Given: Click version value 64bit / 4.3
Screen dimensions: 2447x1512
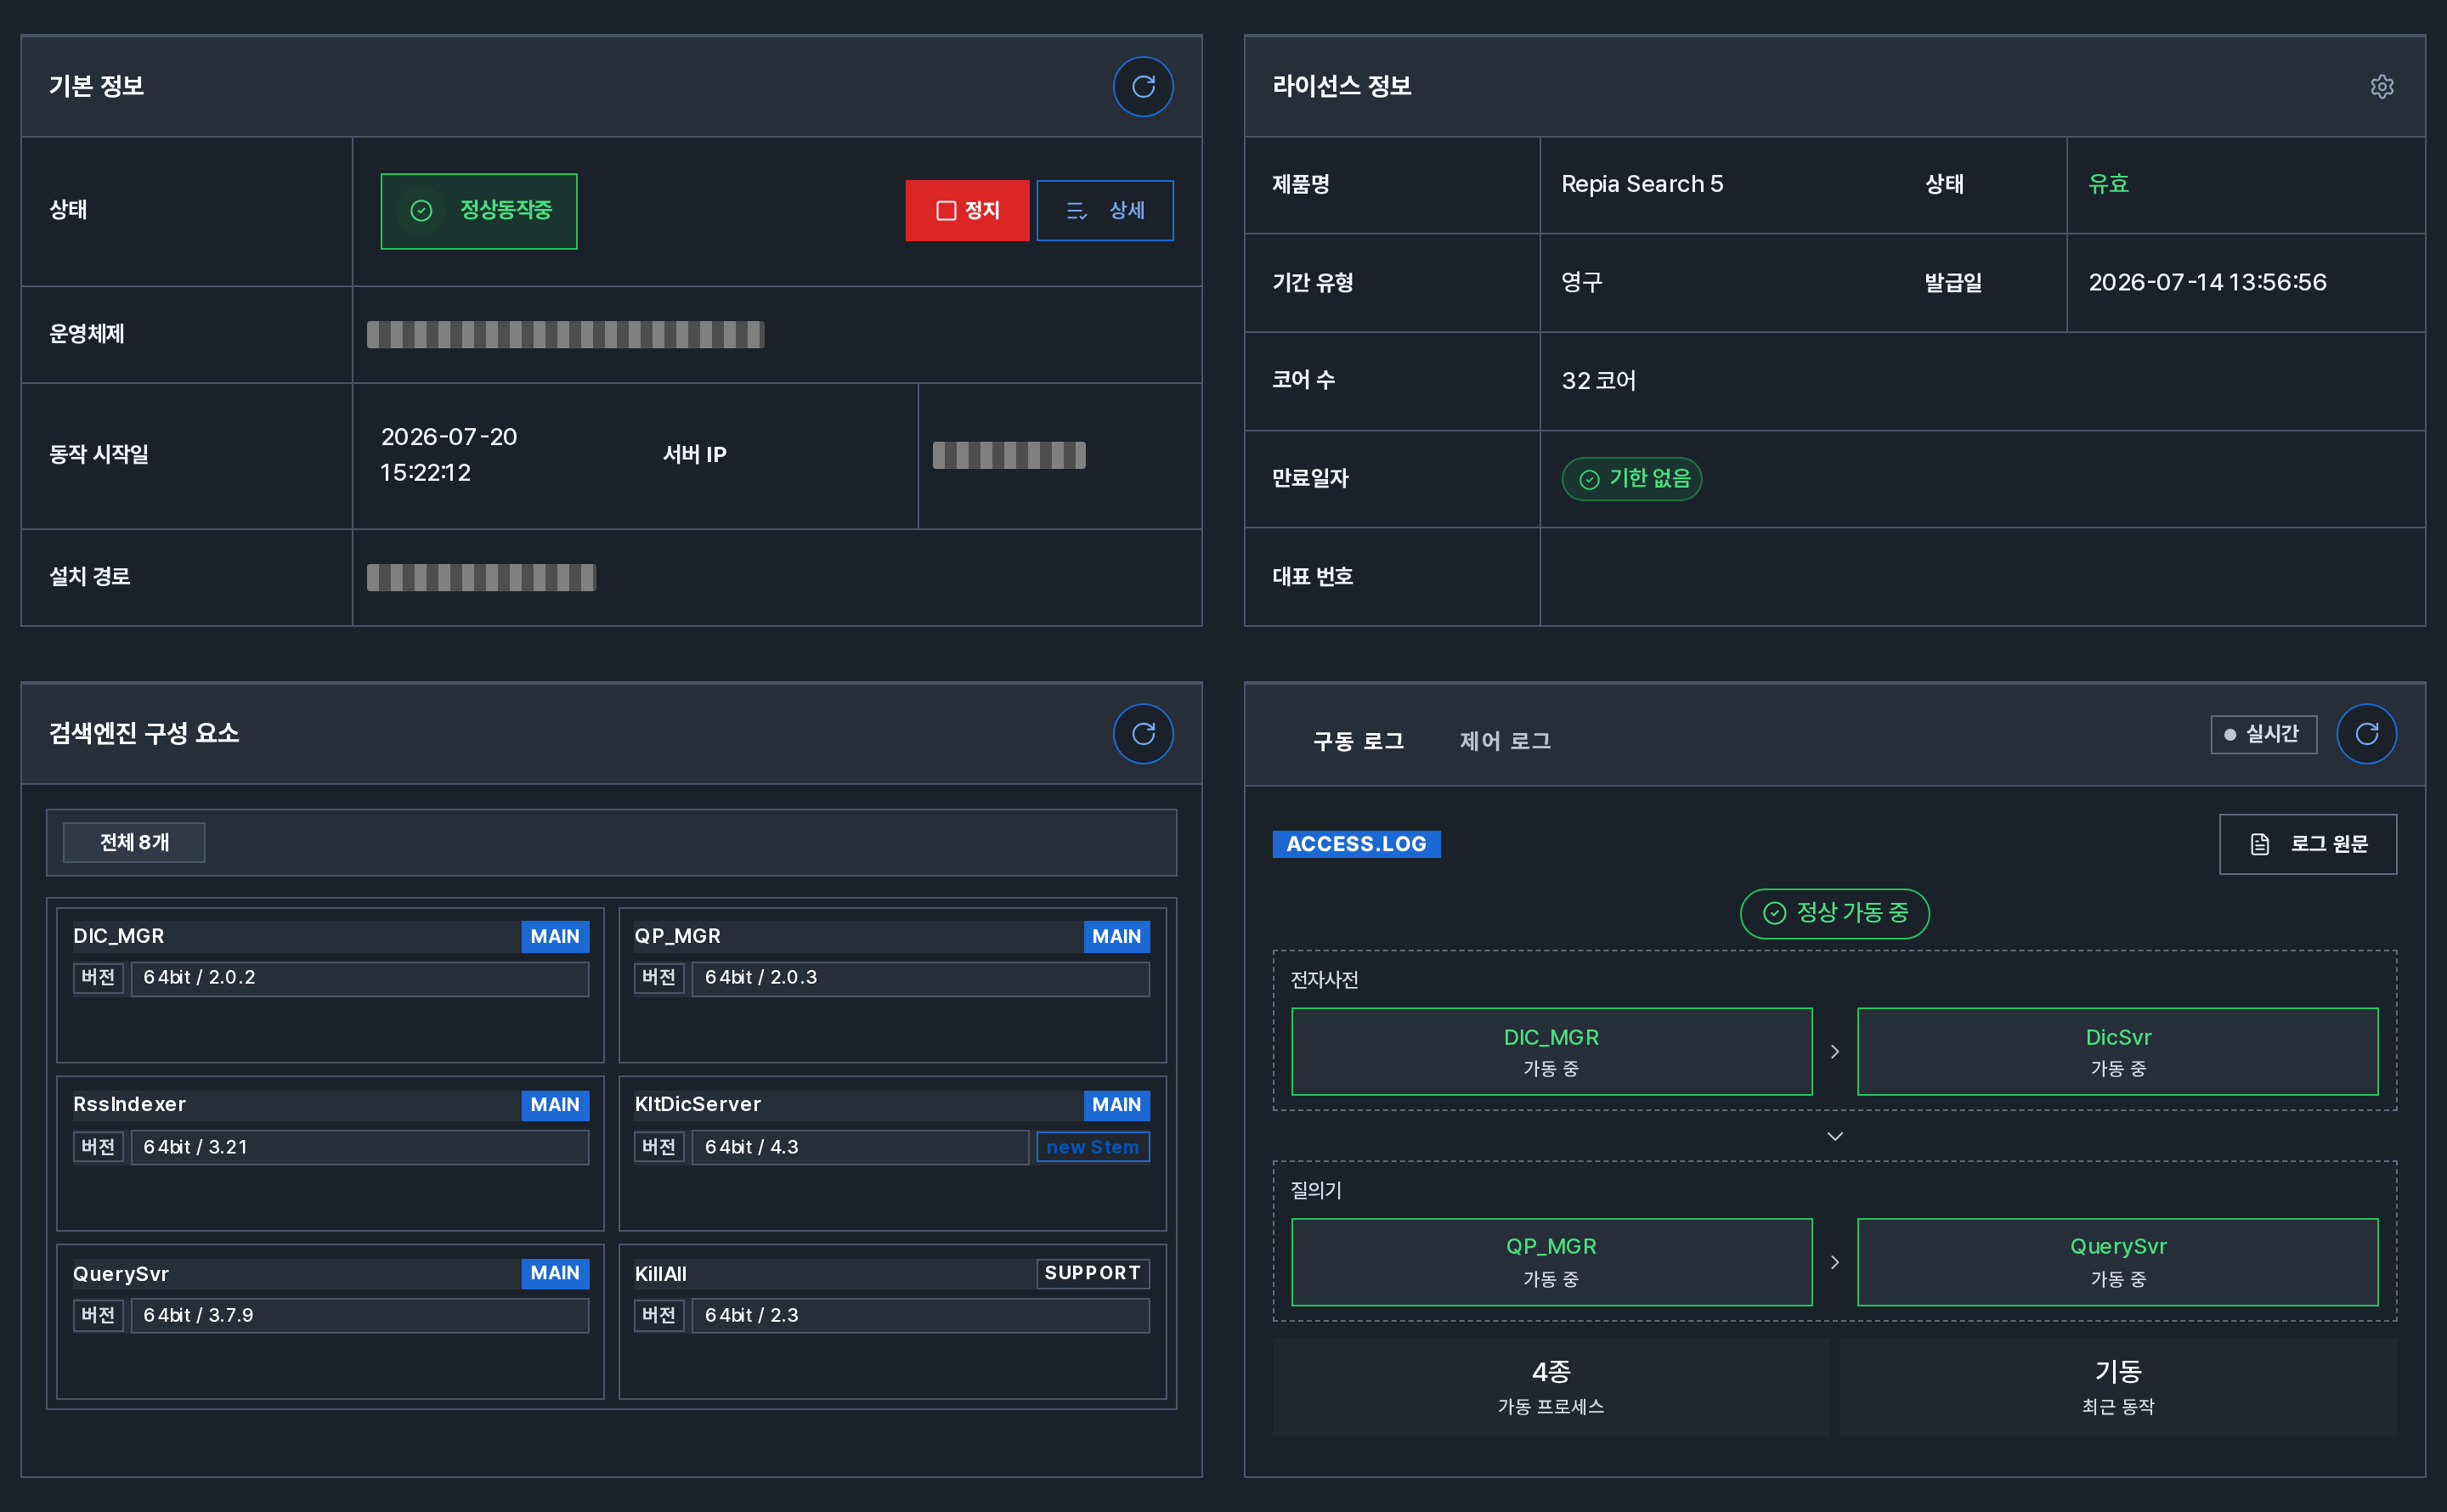Looking at the screenshot, I should click(x=860, y=1147).
